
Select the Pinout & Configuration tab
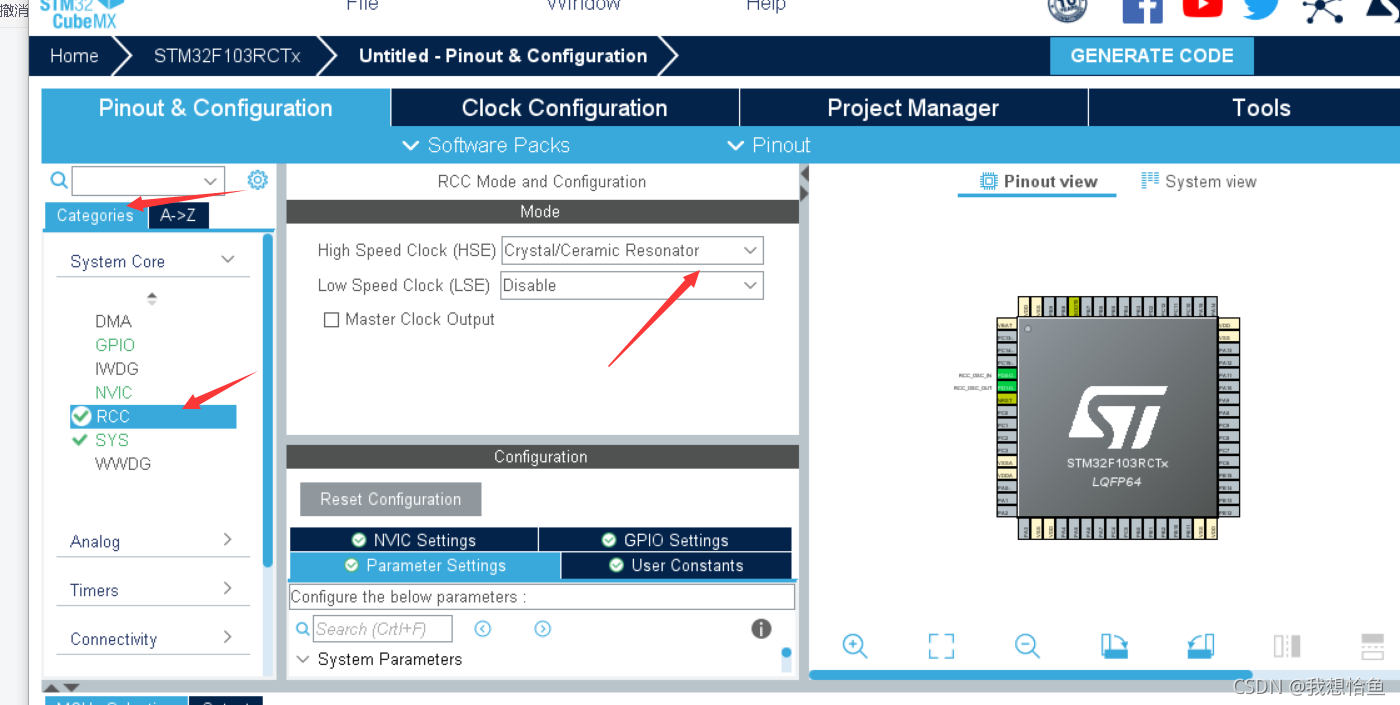click(x=215, y=108)
